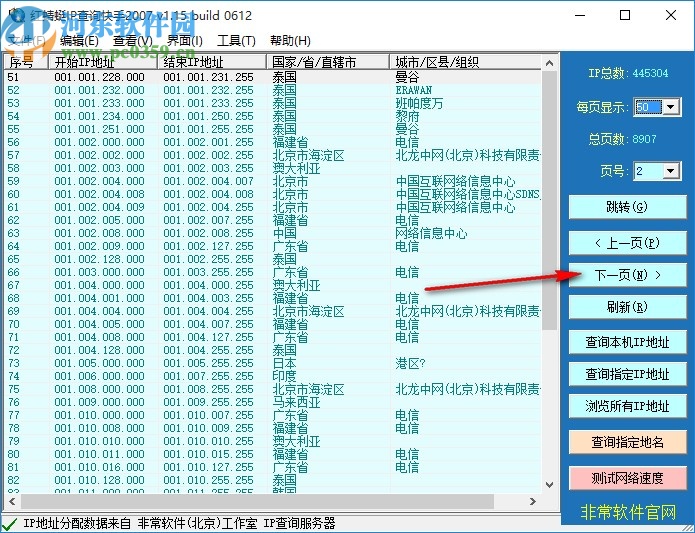Viewport: 695px width, 533px height.
Task: Open the 查看(V) menu
Action: tap(133, 41)
